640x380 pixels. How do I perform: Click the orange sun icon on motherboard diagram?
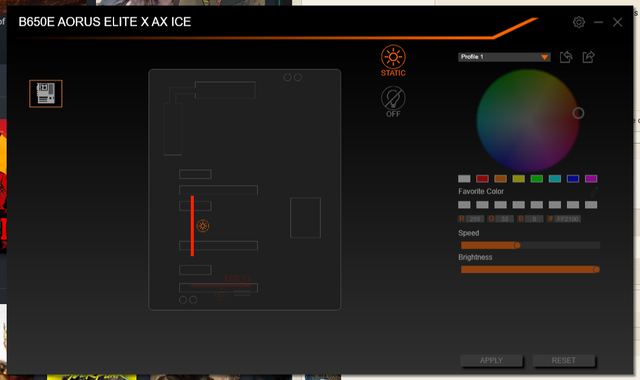pos(203,226)
